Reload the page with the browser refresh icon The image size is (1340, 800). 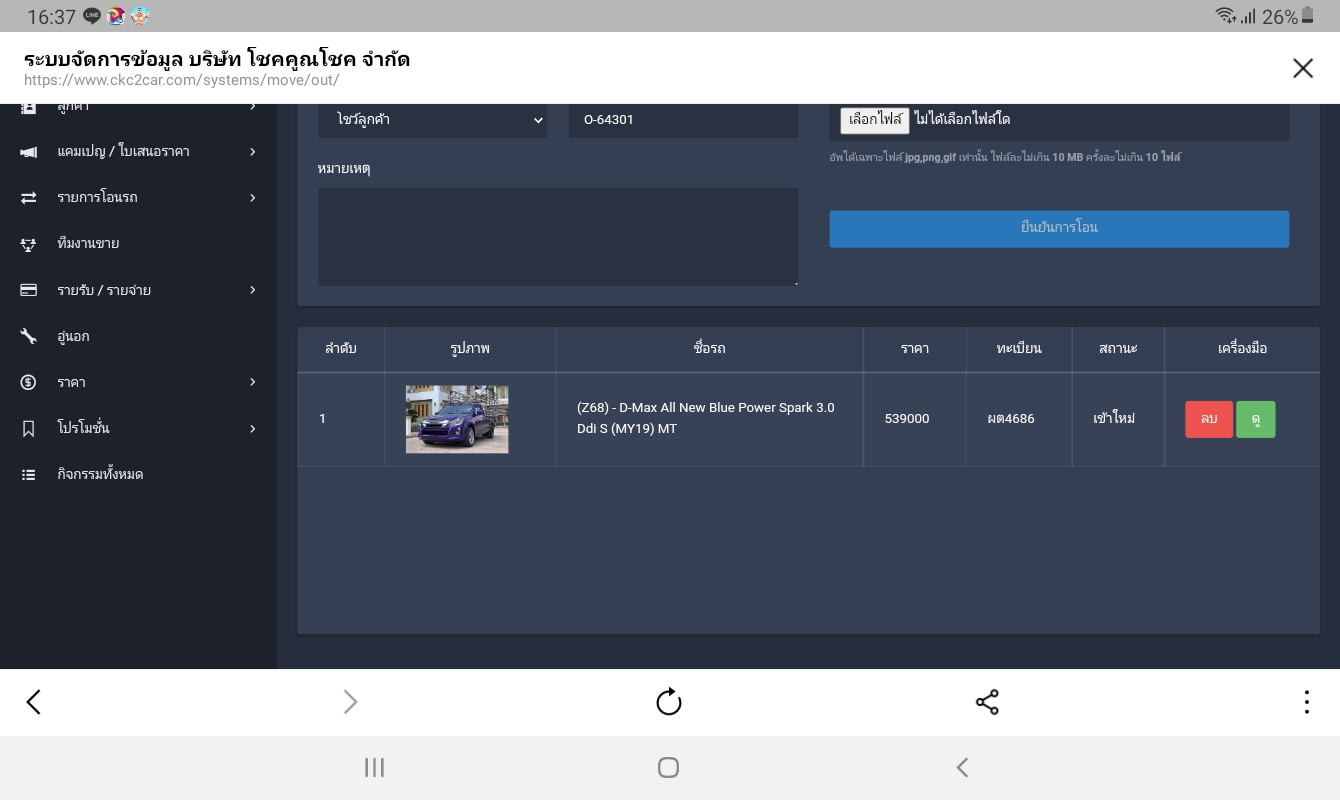tap(669, 702)
